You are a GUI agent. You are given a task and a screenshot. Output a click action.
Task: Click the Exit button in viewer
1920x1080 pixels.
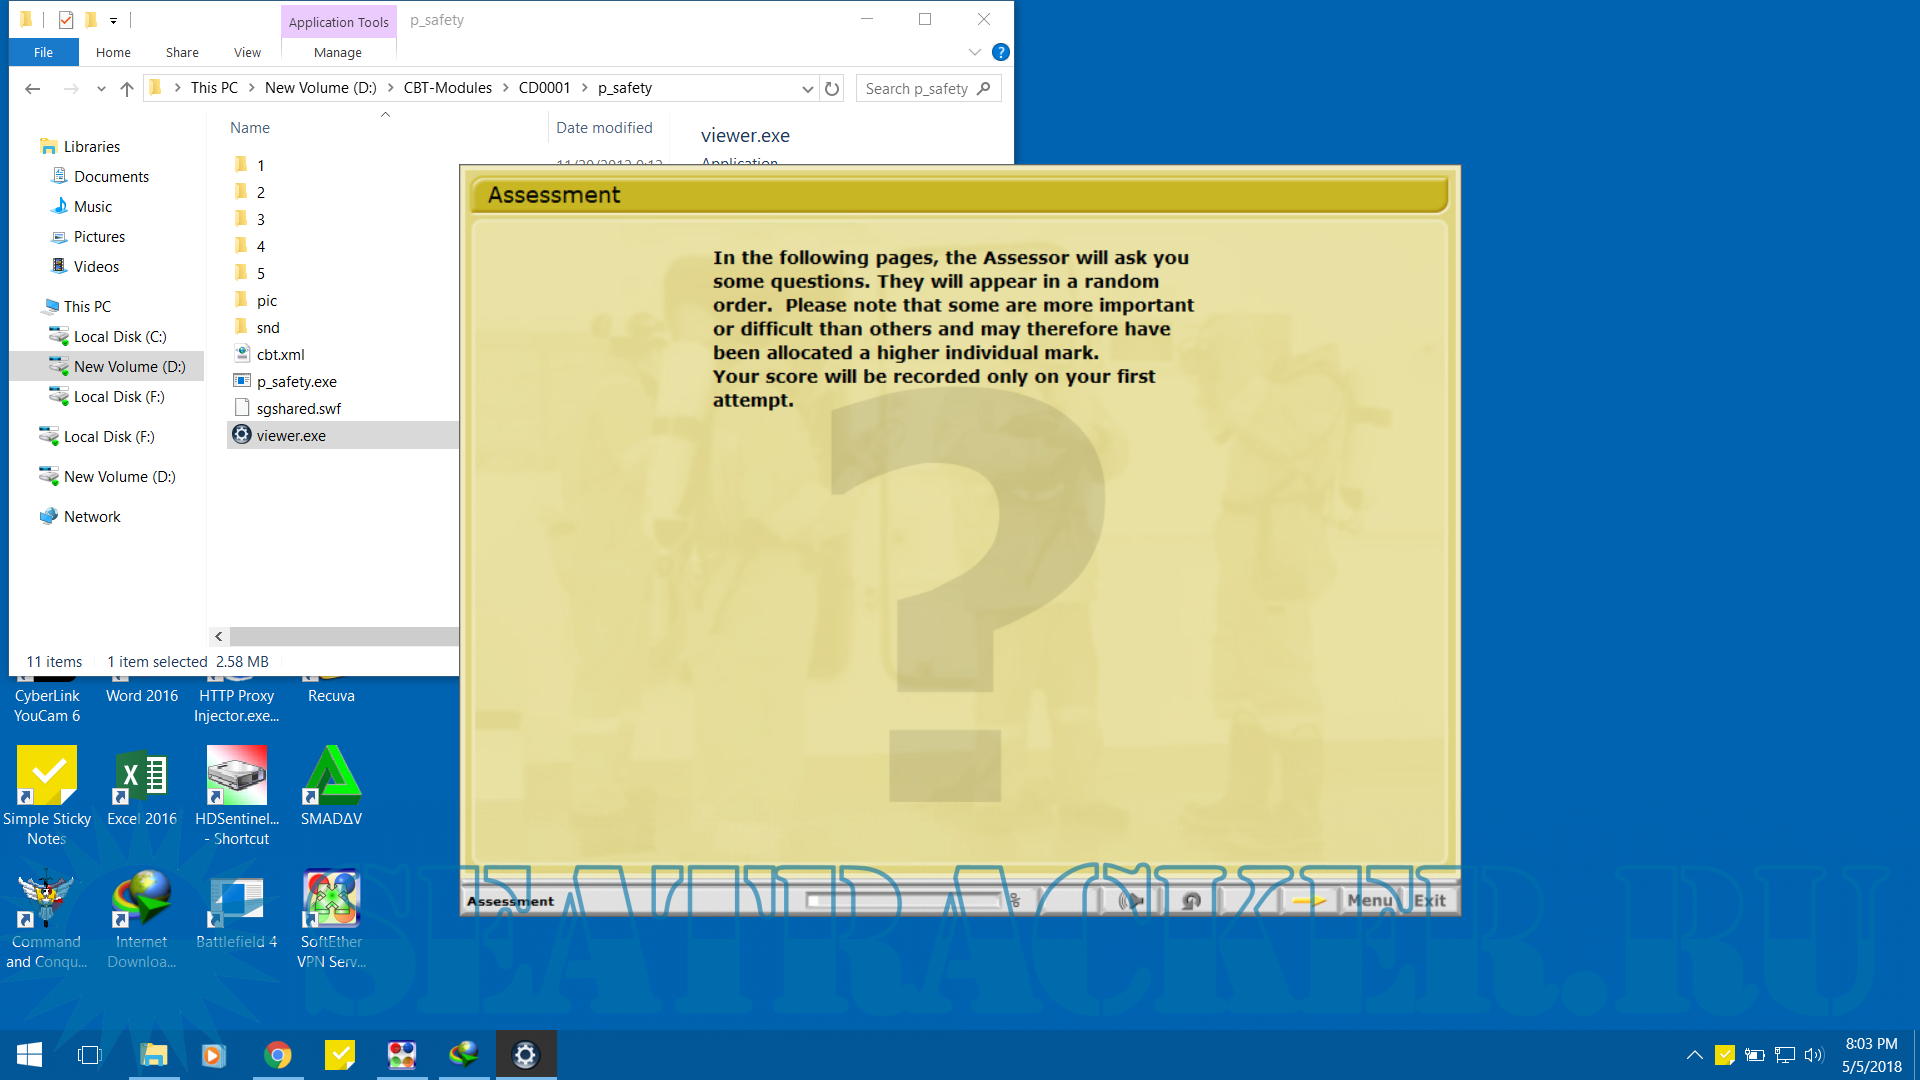click(x=1429, y=900)
